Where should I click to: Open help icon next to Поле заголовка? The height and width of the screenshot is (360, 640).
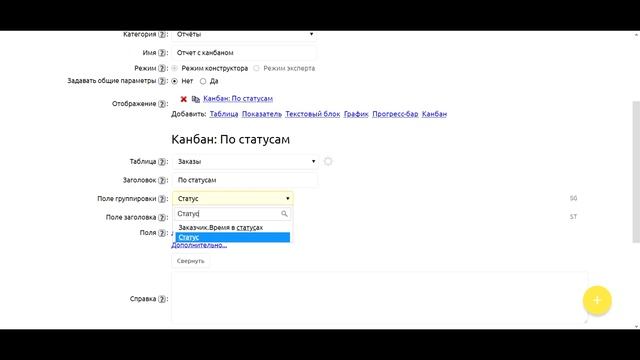[x=162, y=217]
